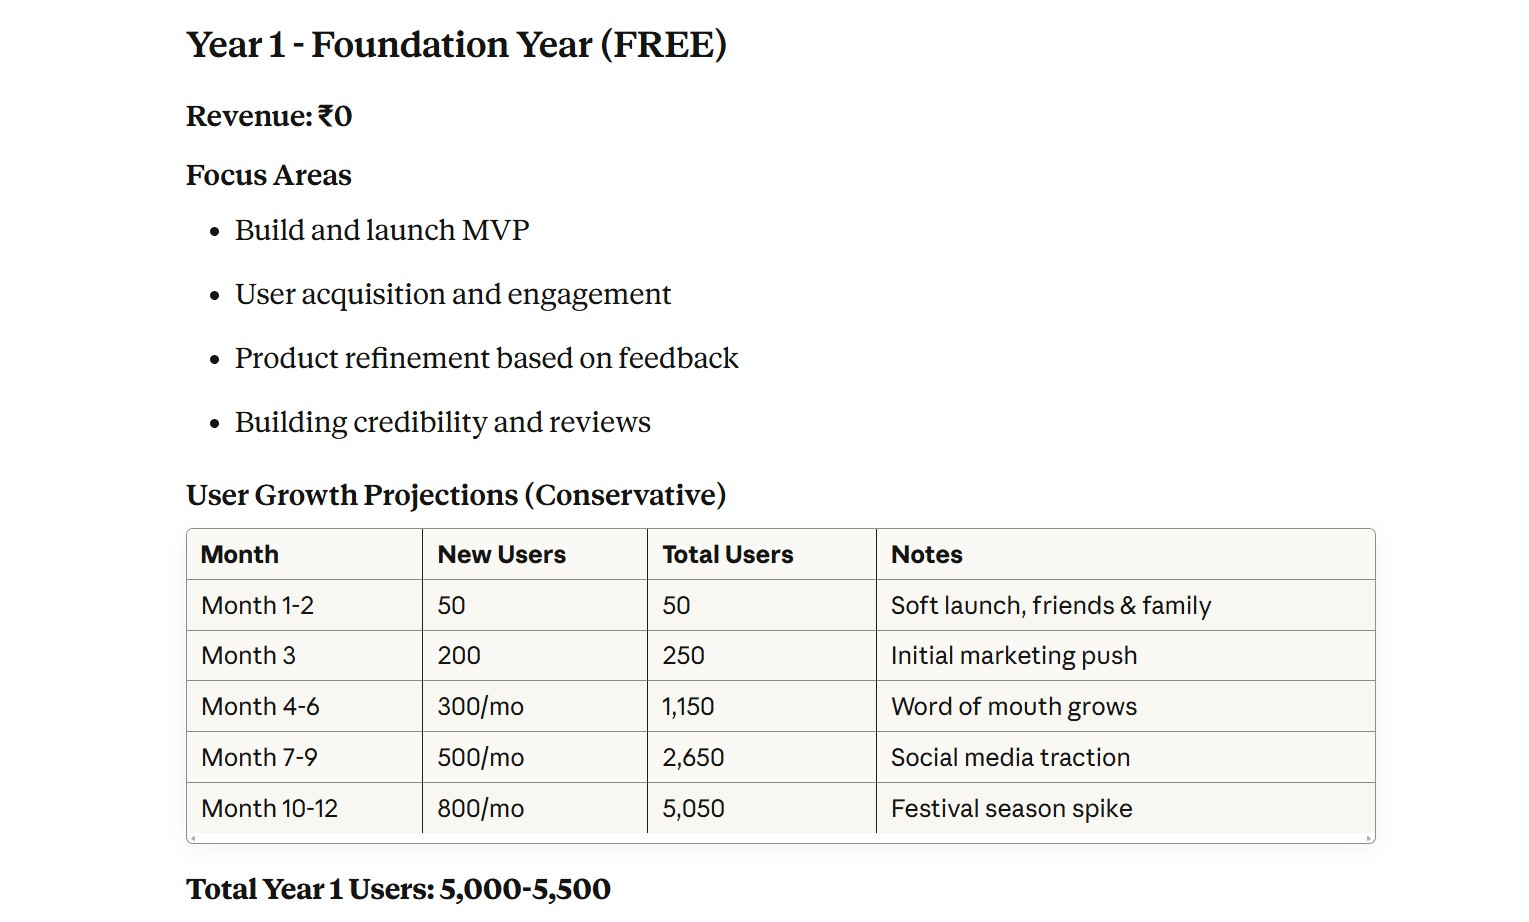The image size is (1529, 922).
Task: Click the User Growth Projections heading
Action: coord(456,495)
